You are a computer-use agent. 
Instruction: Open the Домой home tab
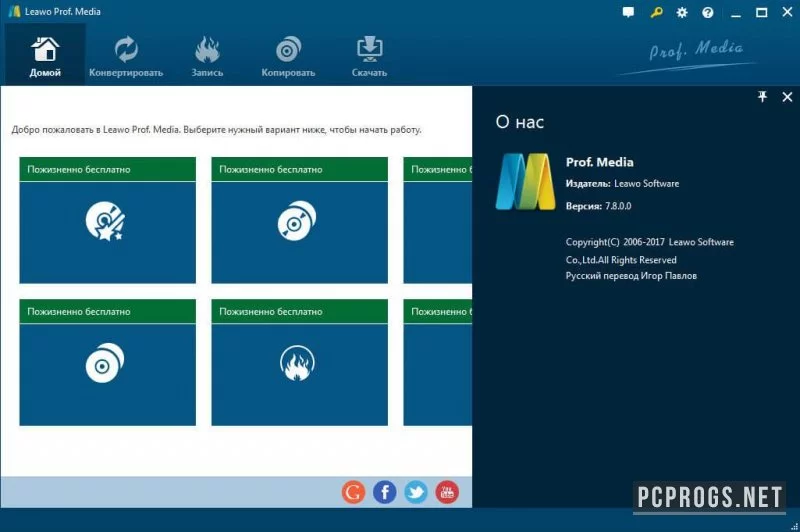pyautogui.click(x=45, y=55)
